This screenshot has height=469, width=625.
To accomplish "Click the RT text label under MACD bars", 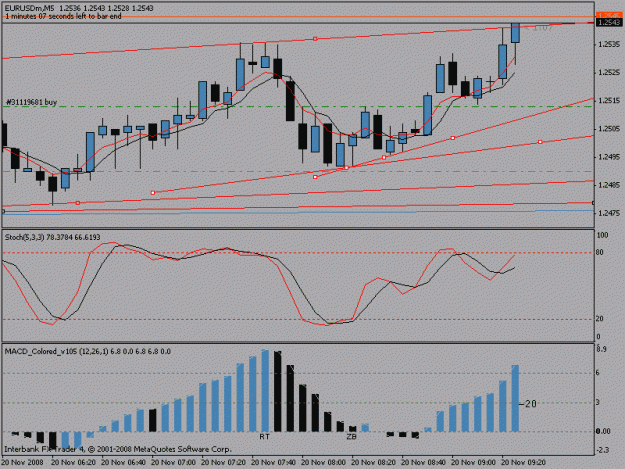I will click(264, 437).
